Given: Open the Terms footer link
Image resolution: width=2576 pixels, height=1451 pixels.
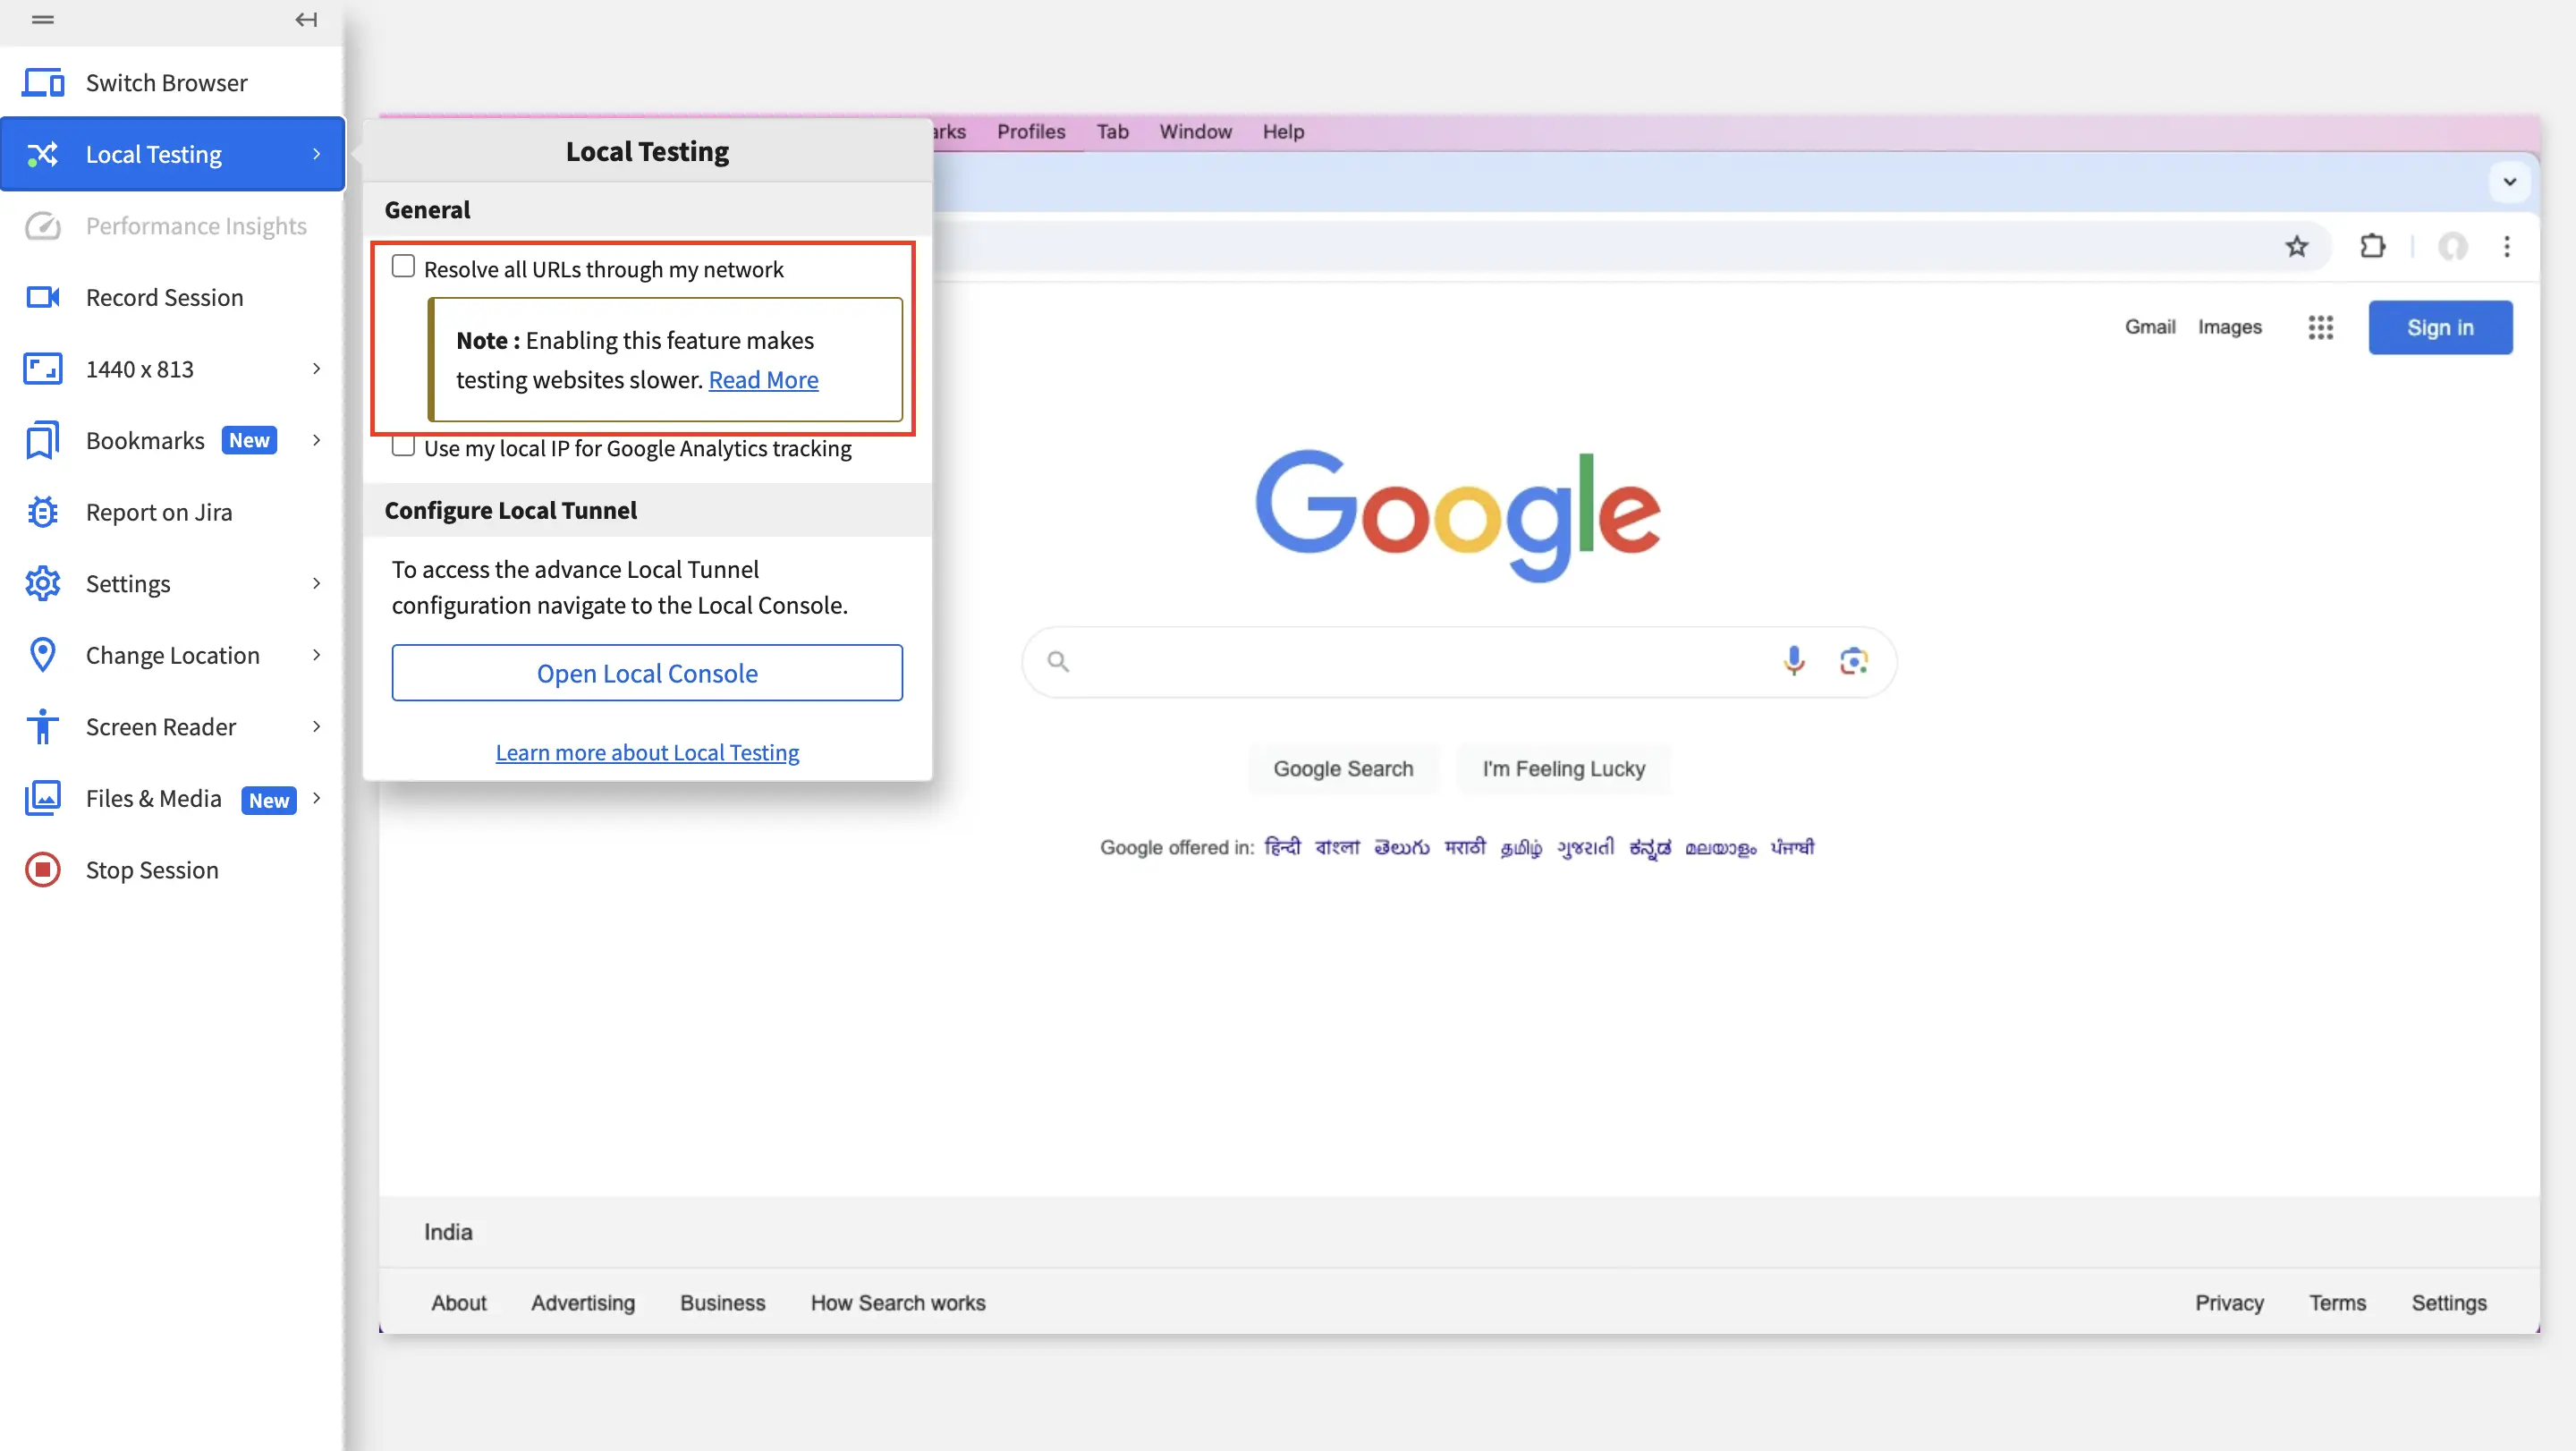Looking at the screenshot, I should (x=2337, y=1303).
